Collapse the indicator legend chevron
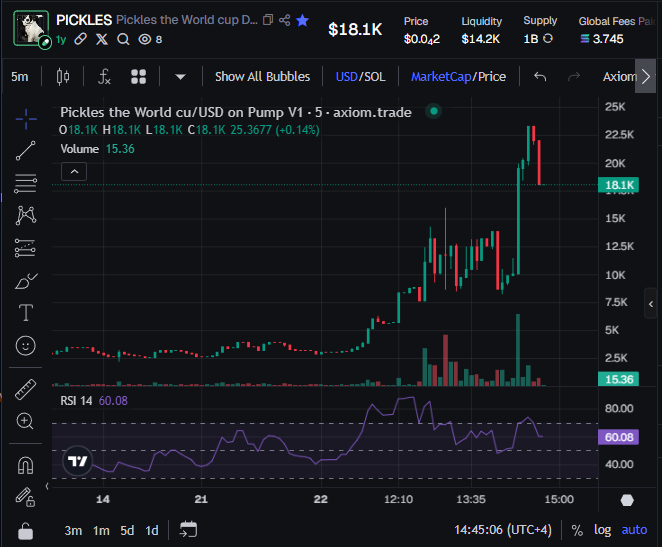Viewport: 662px width, 547px height. tap(74, 171)
